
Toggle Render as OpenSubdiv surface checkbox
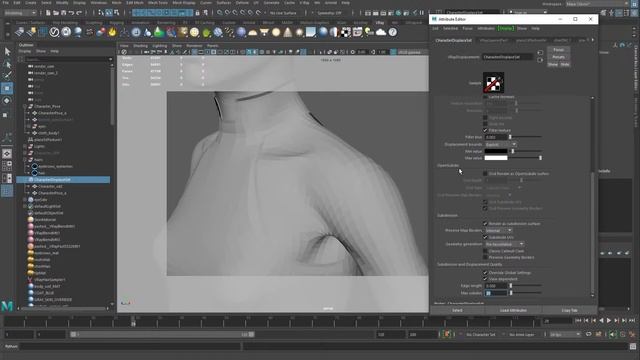[x=485, y=173]
